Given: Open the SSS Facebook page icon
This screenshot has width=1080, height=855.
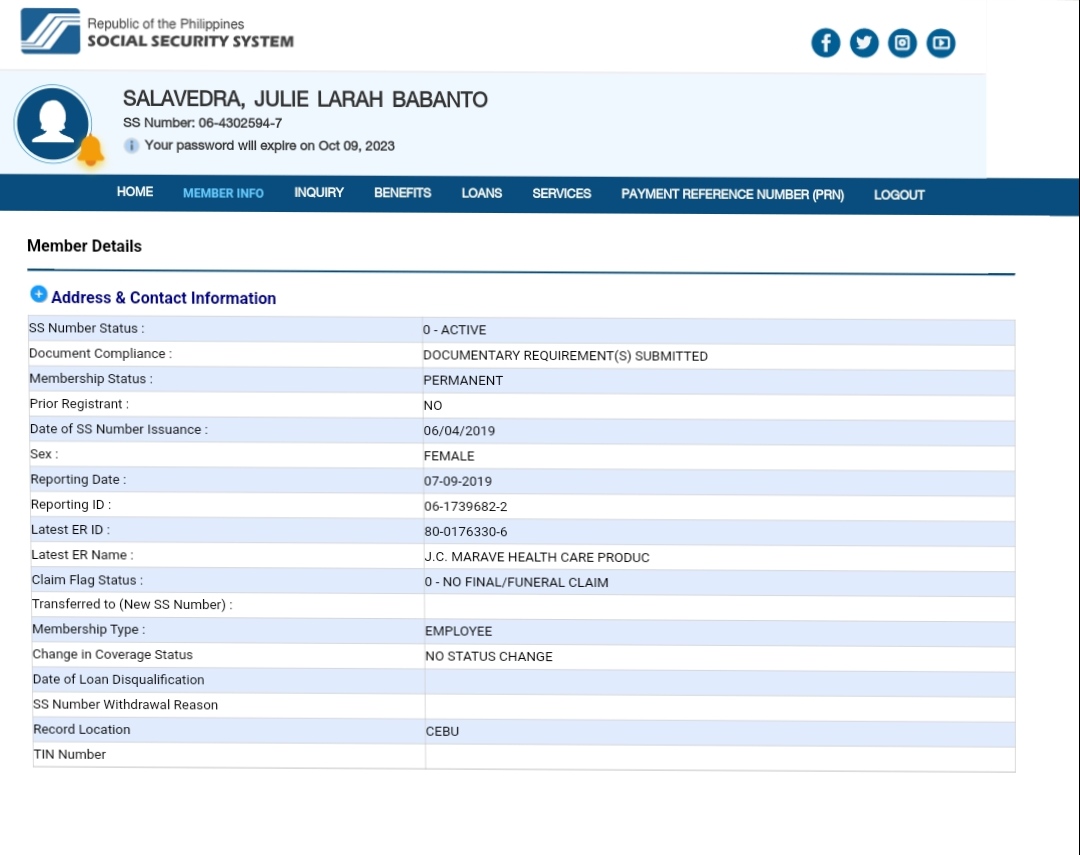Looking at the screenshot, I should [825, 43].
